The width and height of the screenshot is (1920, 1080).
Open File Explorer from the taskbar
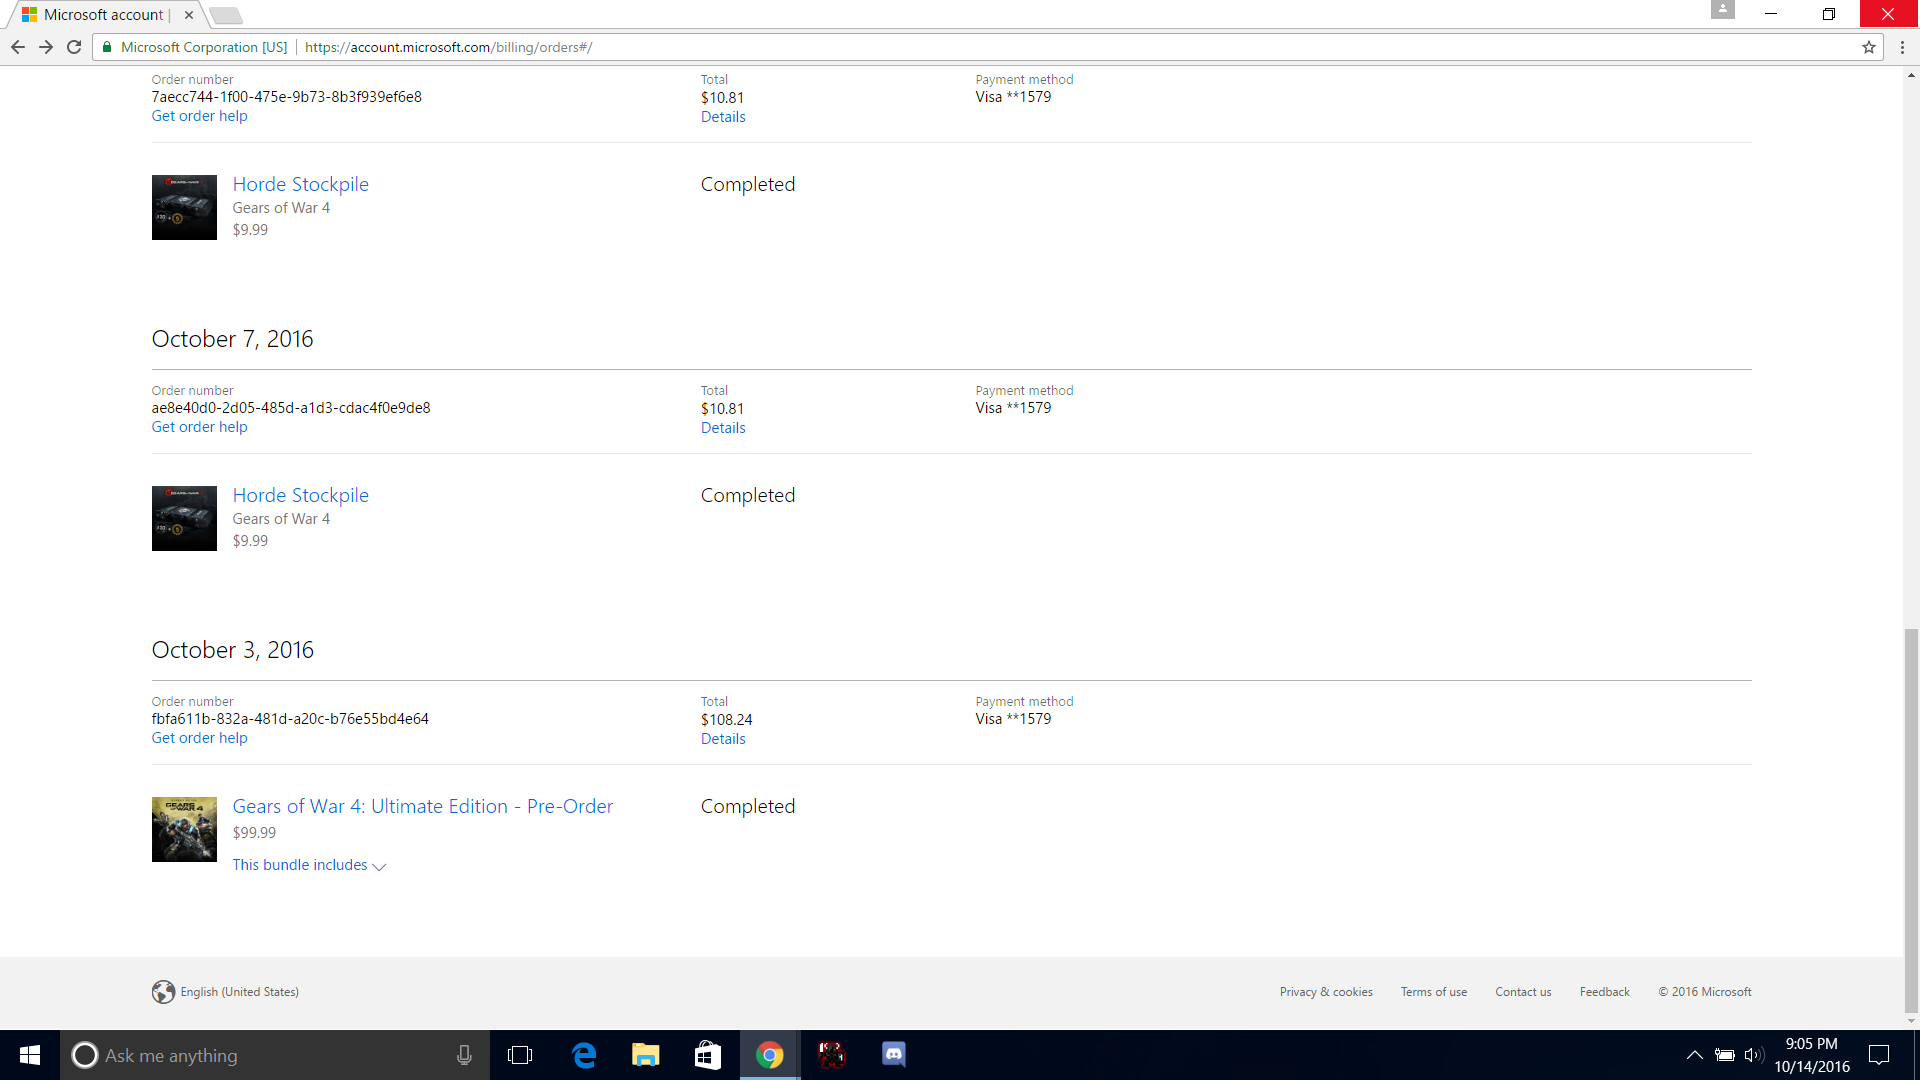coord(646,1055)
